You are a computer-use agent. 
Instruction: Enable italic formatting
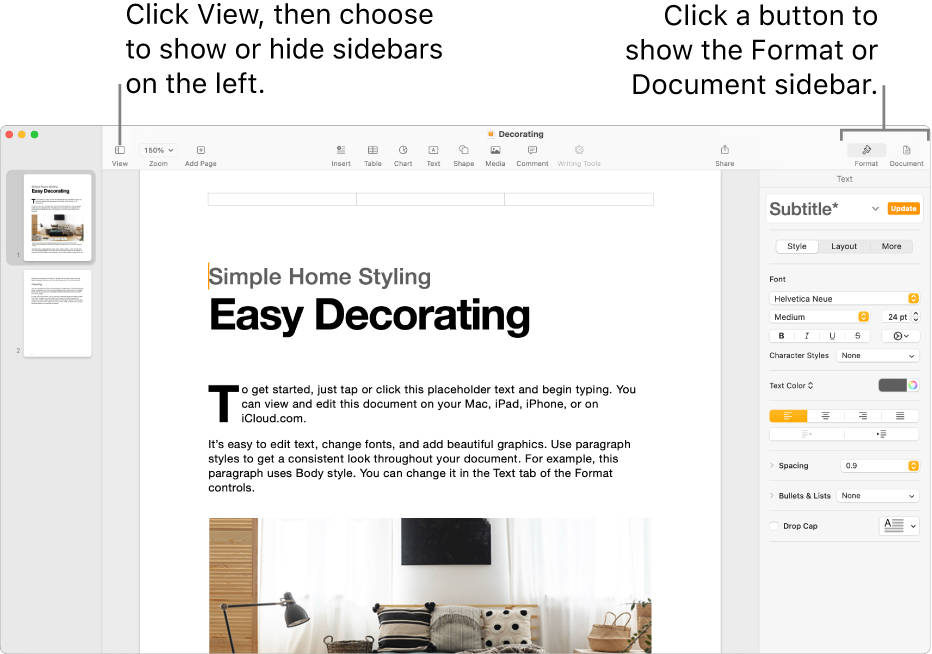807,335
